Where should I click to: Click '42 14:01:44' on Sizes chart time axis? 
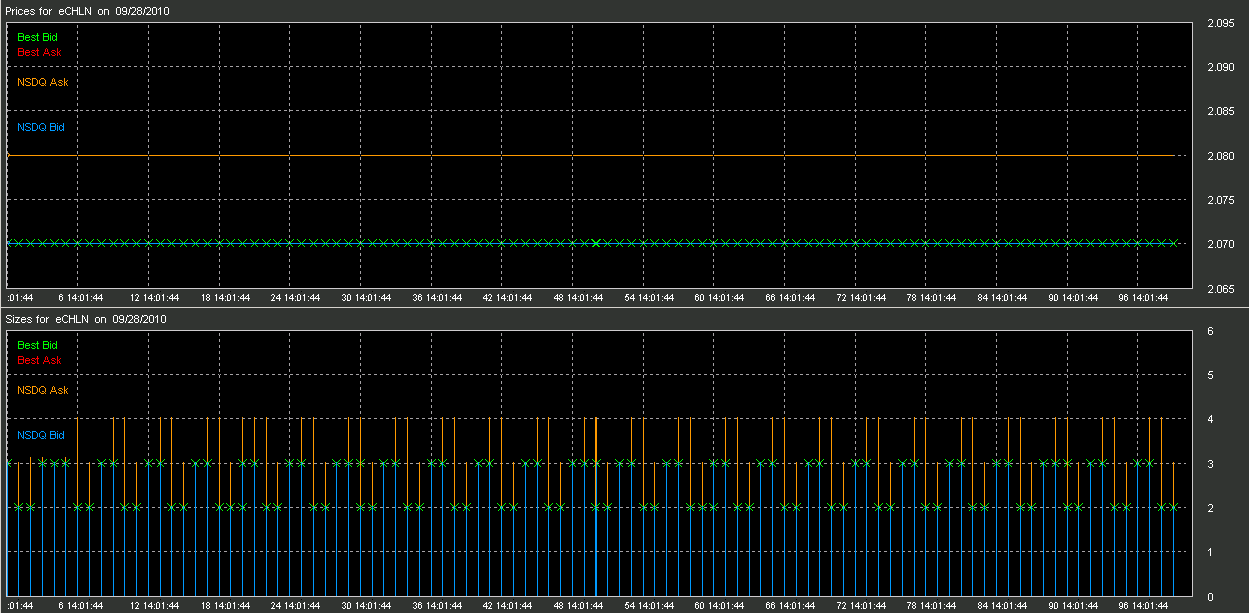point(508,606)
